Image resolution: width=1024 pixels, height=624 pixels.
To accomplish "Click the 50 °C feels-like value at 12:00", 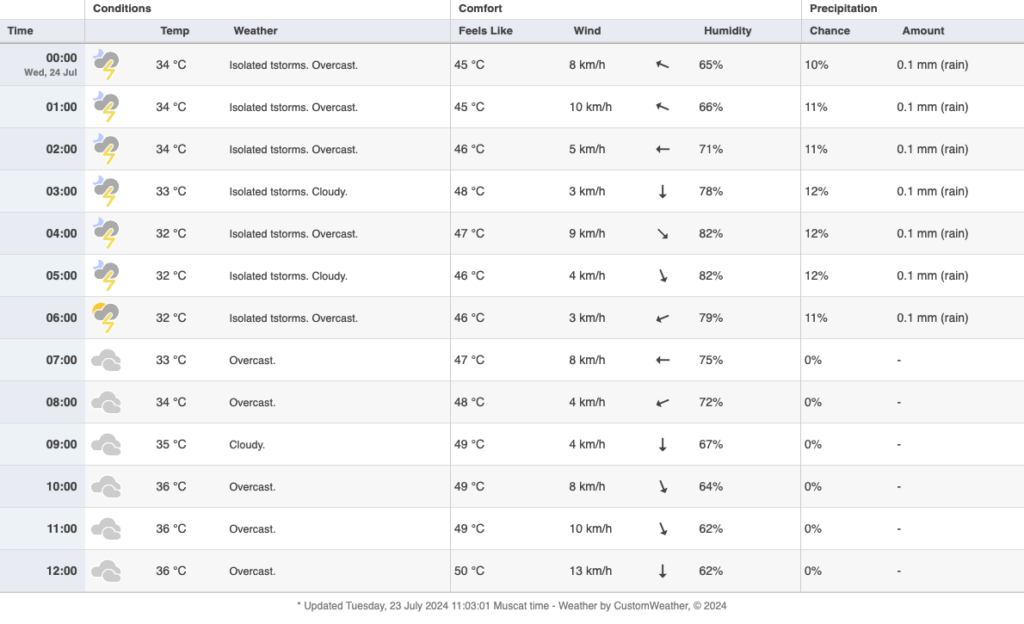I will (x=471, y=571).
